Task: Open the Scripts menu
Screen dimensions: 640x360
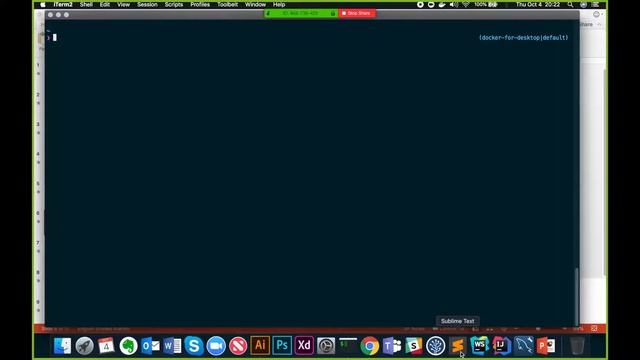Action: pyautogui.click(x=174, y=4)
